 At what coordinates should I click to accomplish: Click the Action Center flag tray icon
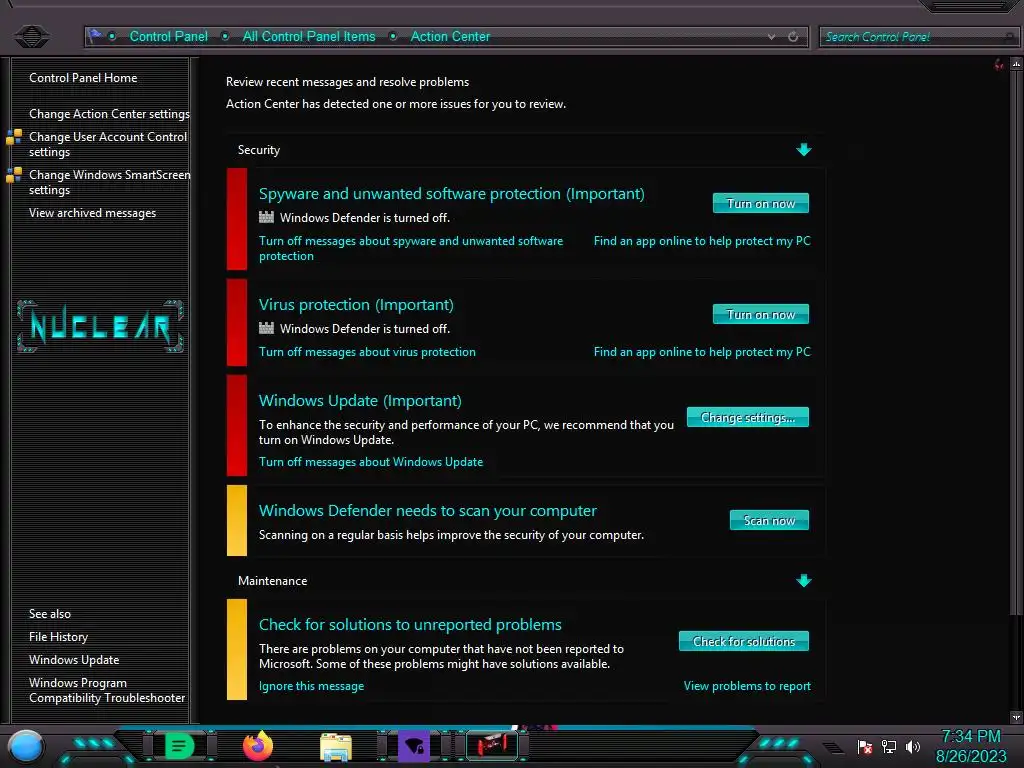tap(865, 746)
